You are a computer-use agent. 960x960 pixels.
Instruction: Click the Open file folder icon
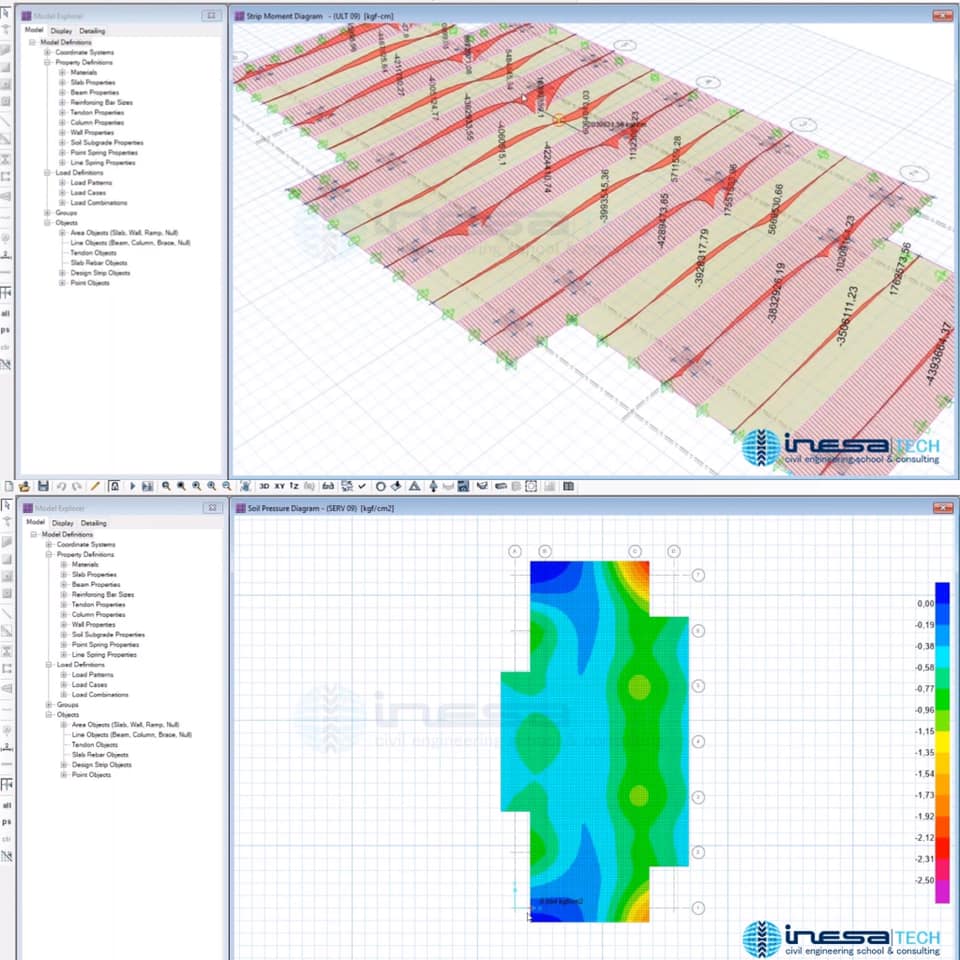24,486
